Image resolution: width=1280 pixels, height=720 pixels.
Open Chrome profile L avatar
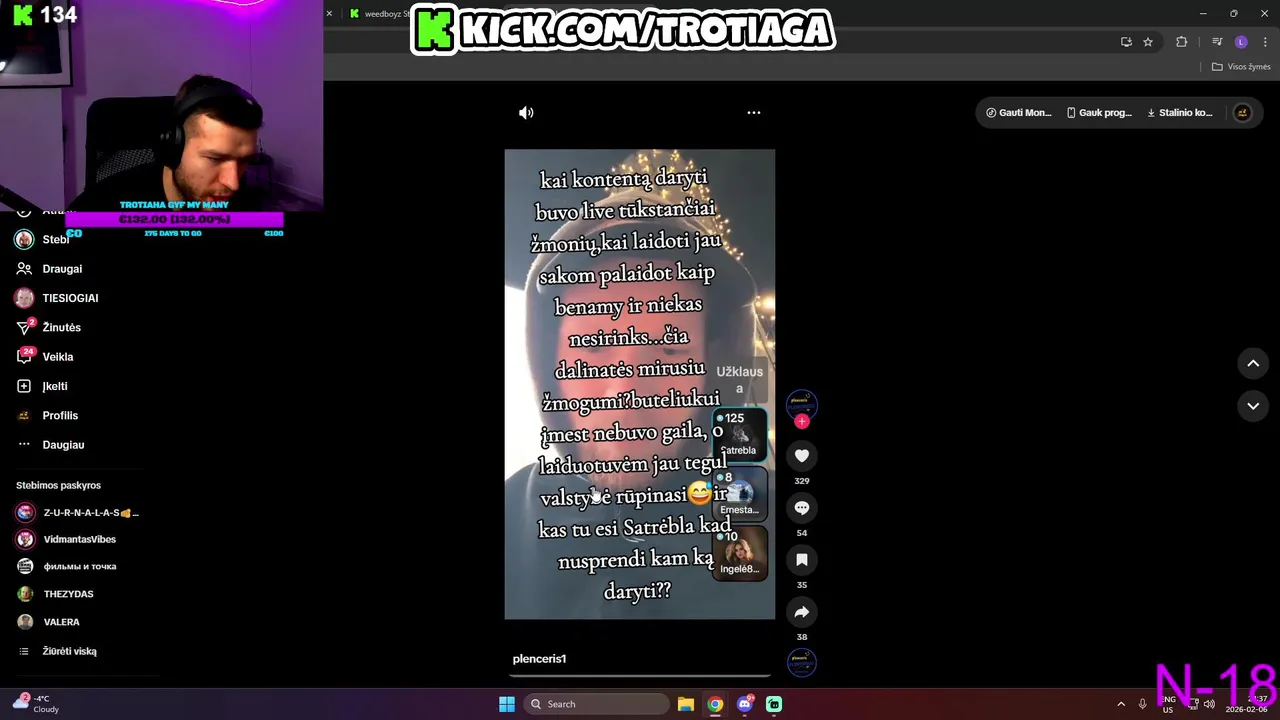pyautogui.click(x=1241, y=42)
